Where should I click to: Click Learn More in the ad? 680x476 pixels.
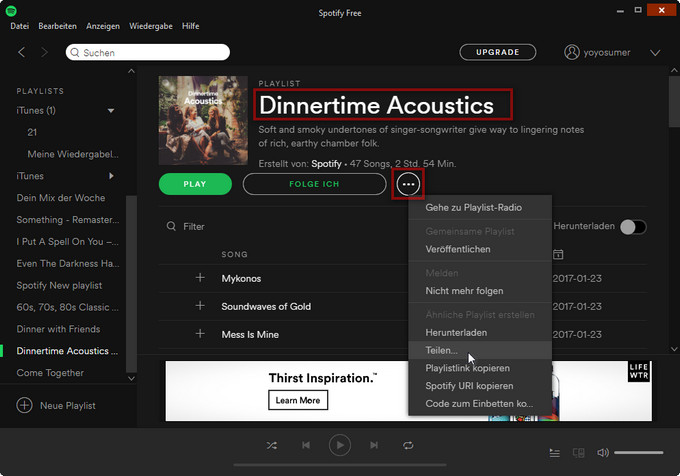click(x=298, y=400)
